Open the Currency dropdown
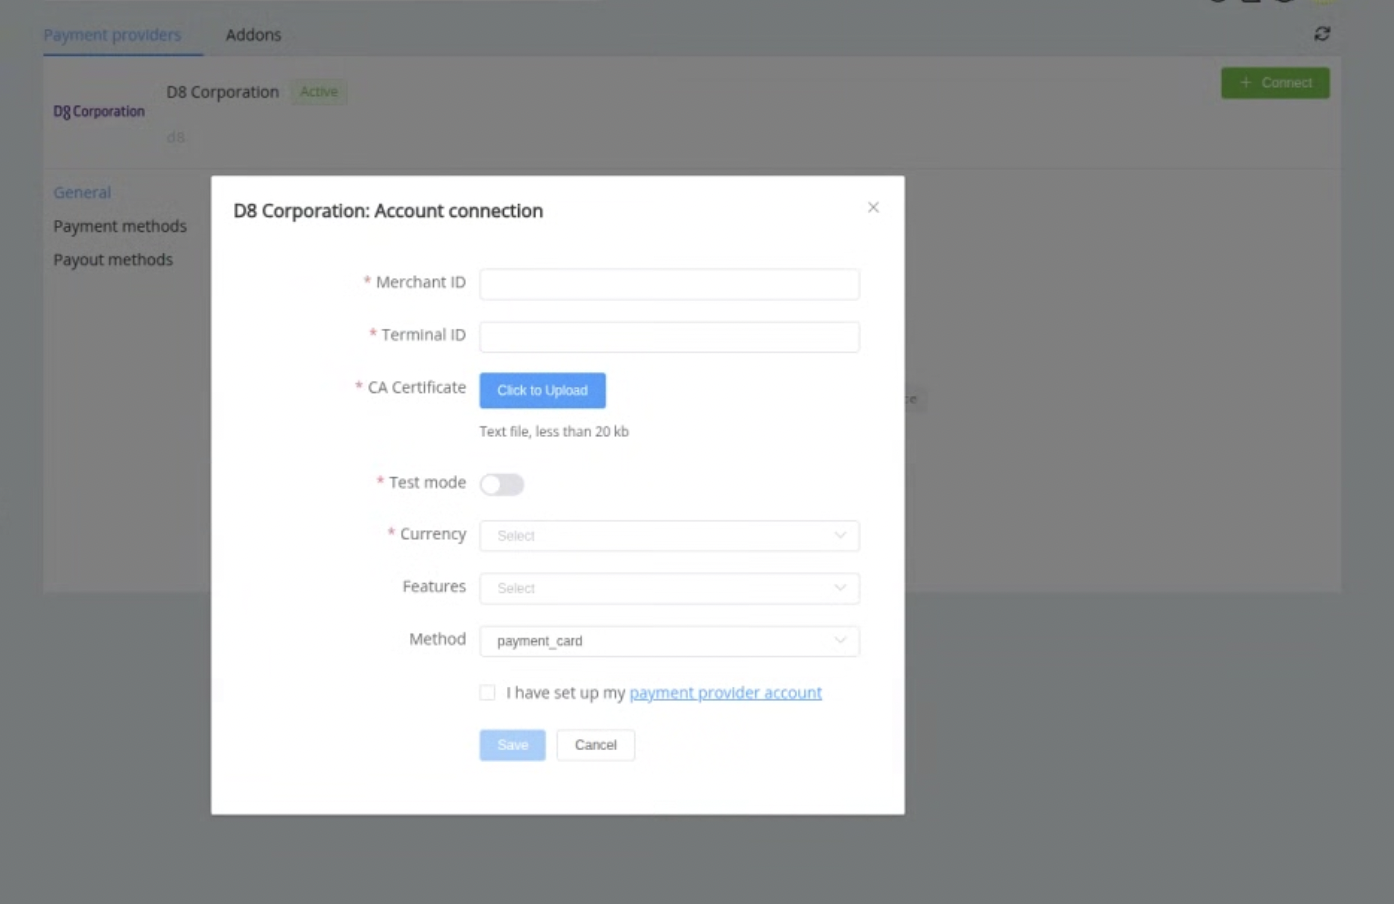This screenshot has height=904, width=1394. [669, 536]
